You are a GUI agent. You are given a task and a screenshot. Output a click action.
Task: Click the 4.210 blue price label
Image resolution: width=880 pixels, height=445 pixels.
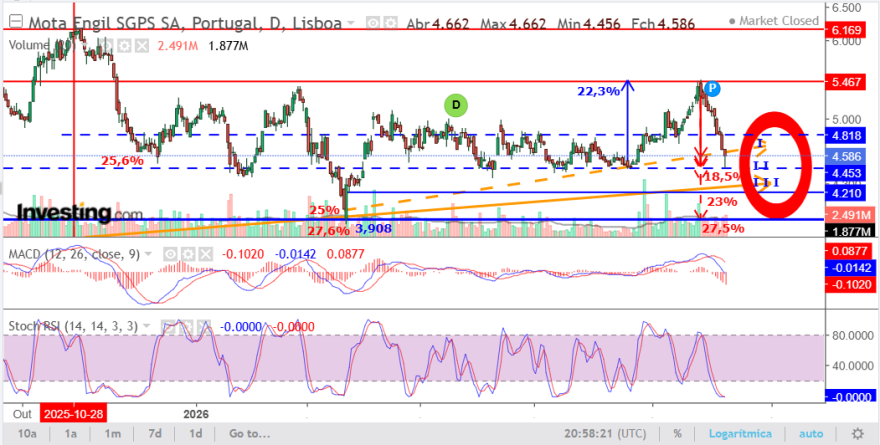pyautogui.click(x=849, y=193)
